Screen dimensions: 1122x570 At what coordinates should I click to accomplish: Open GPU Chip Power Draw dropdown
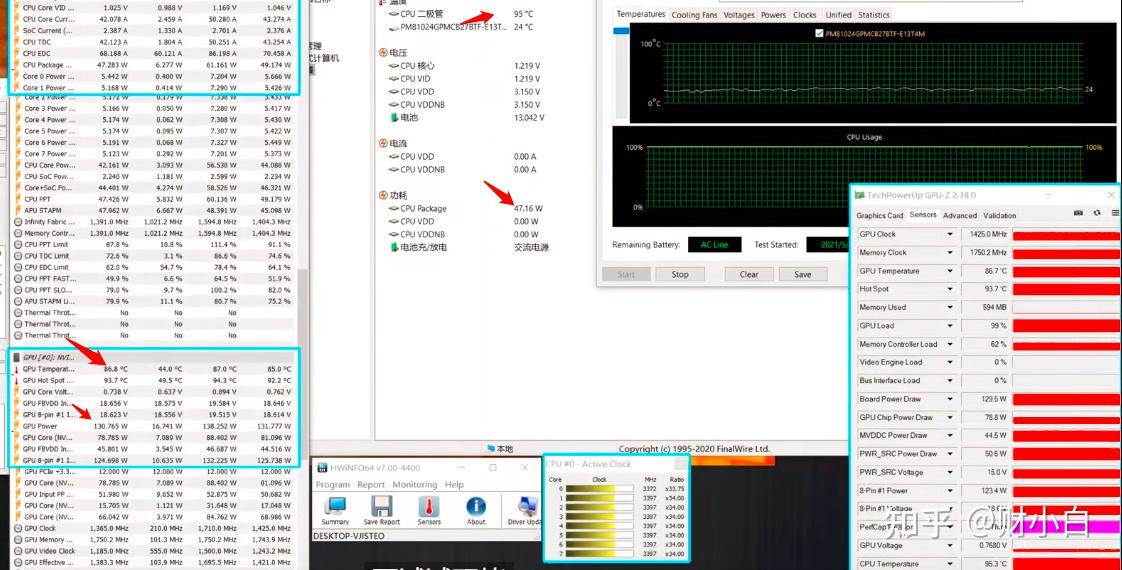point(950,417)
